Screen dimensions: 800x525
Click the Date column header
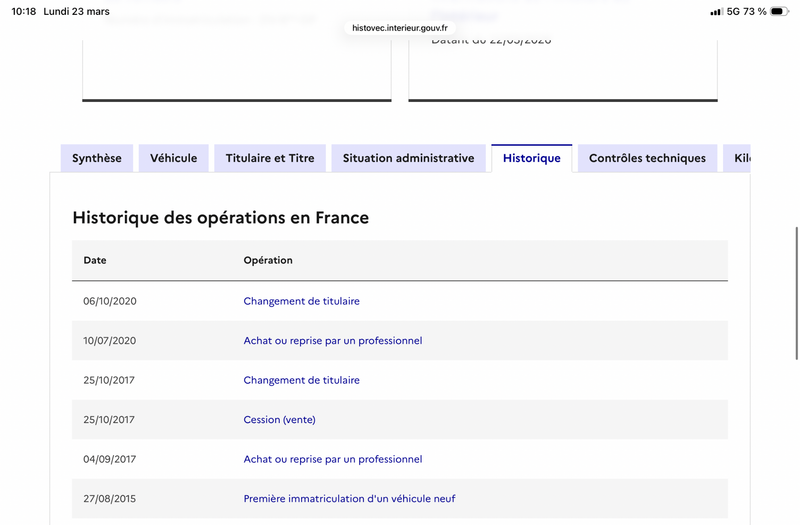(95, 260)
